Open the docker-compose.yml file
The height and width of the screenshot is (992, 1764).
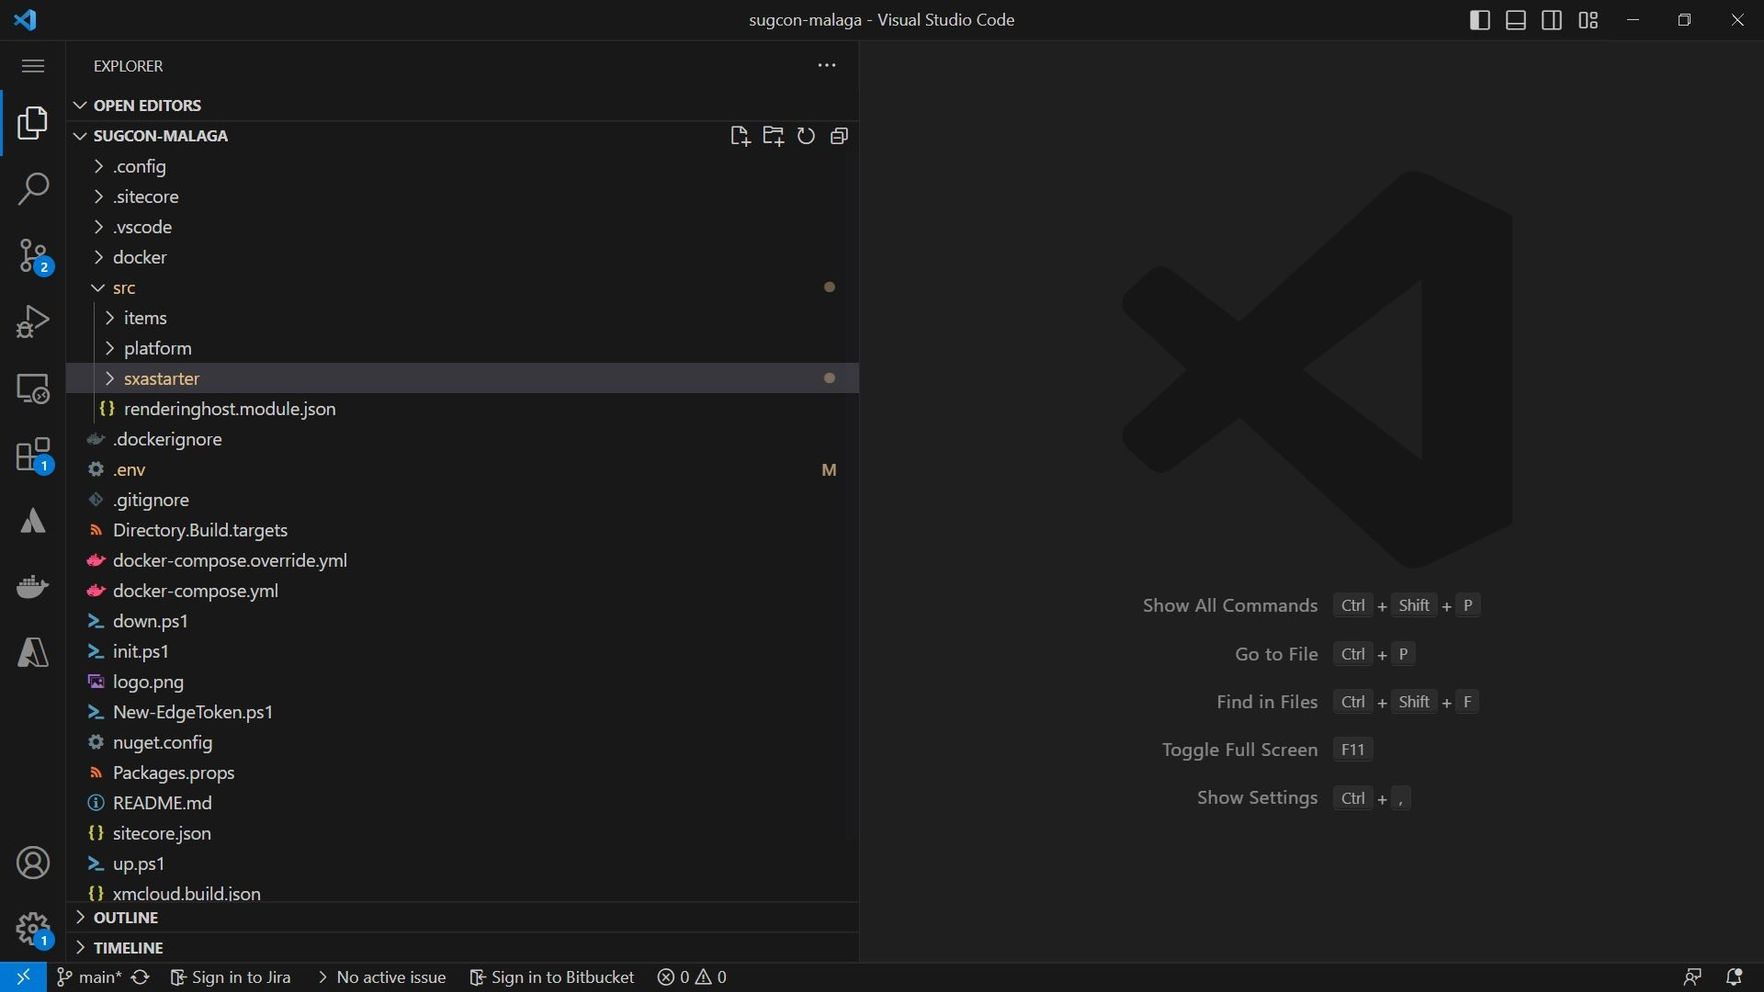tap(195, 591)
